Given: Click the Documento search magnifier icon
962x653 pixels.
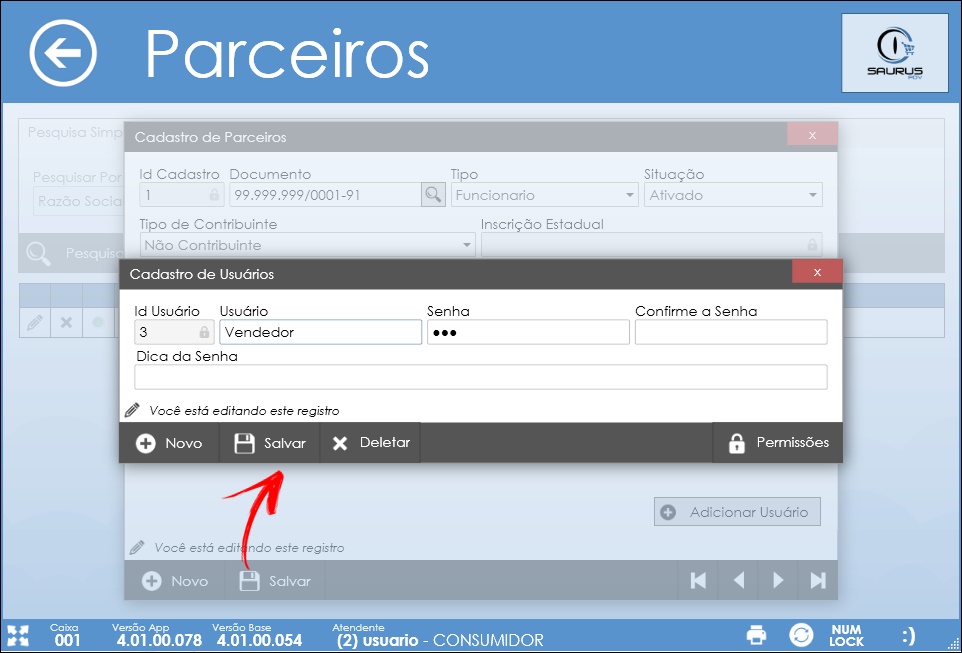Looking at the screenshot, I should 433,195.
